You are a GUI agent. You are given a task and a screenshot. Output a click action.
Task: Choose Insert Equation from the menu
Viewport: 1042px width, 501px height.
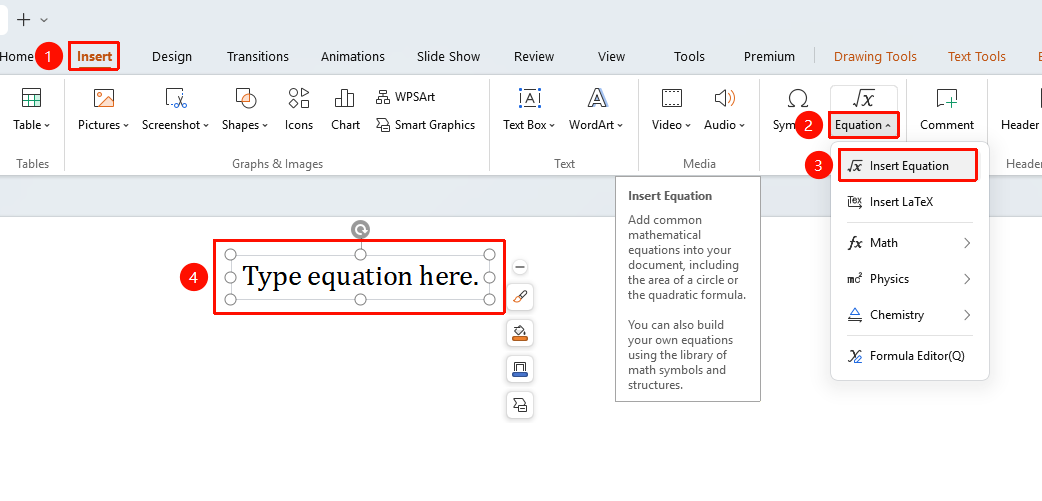tap(908, 166)
